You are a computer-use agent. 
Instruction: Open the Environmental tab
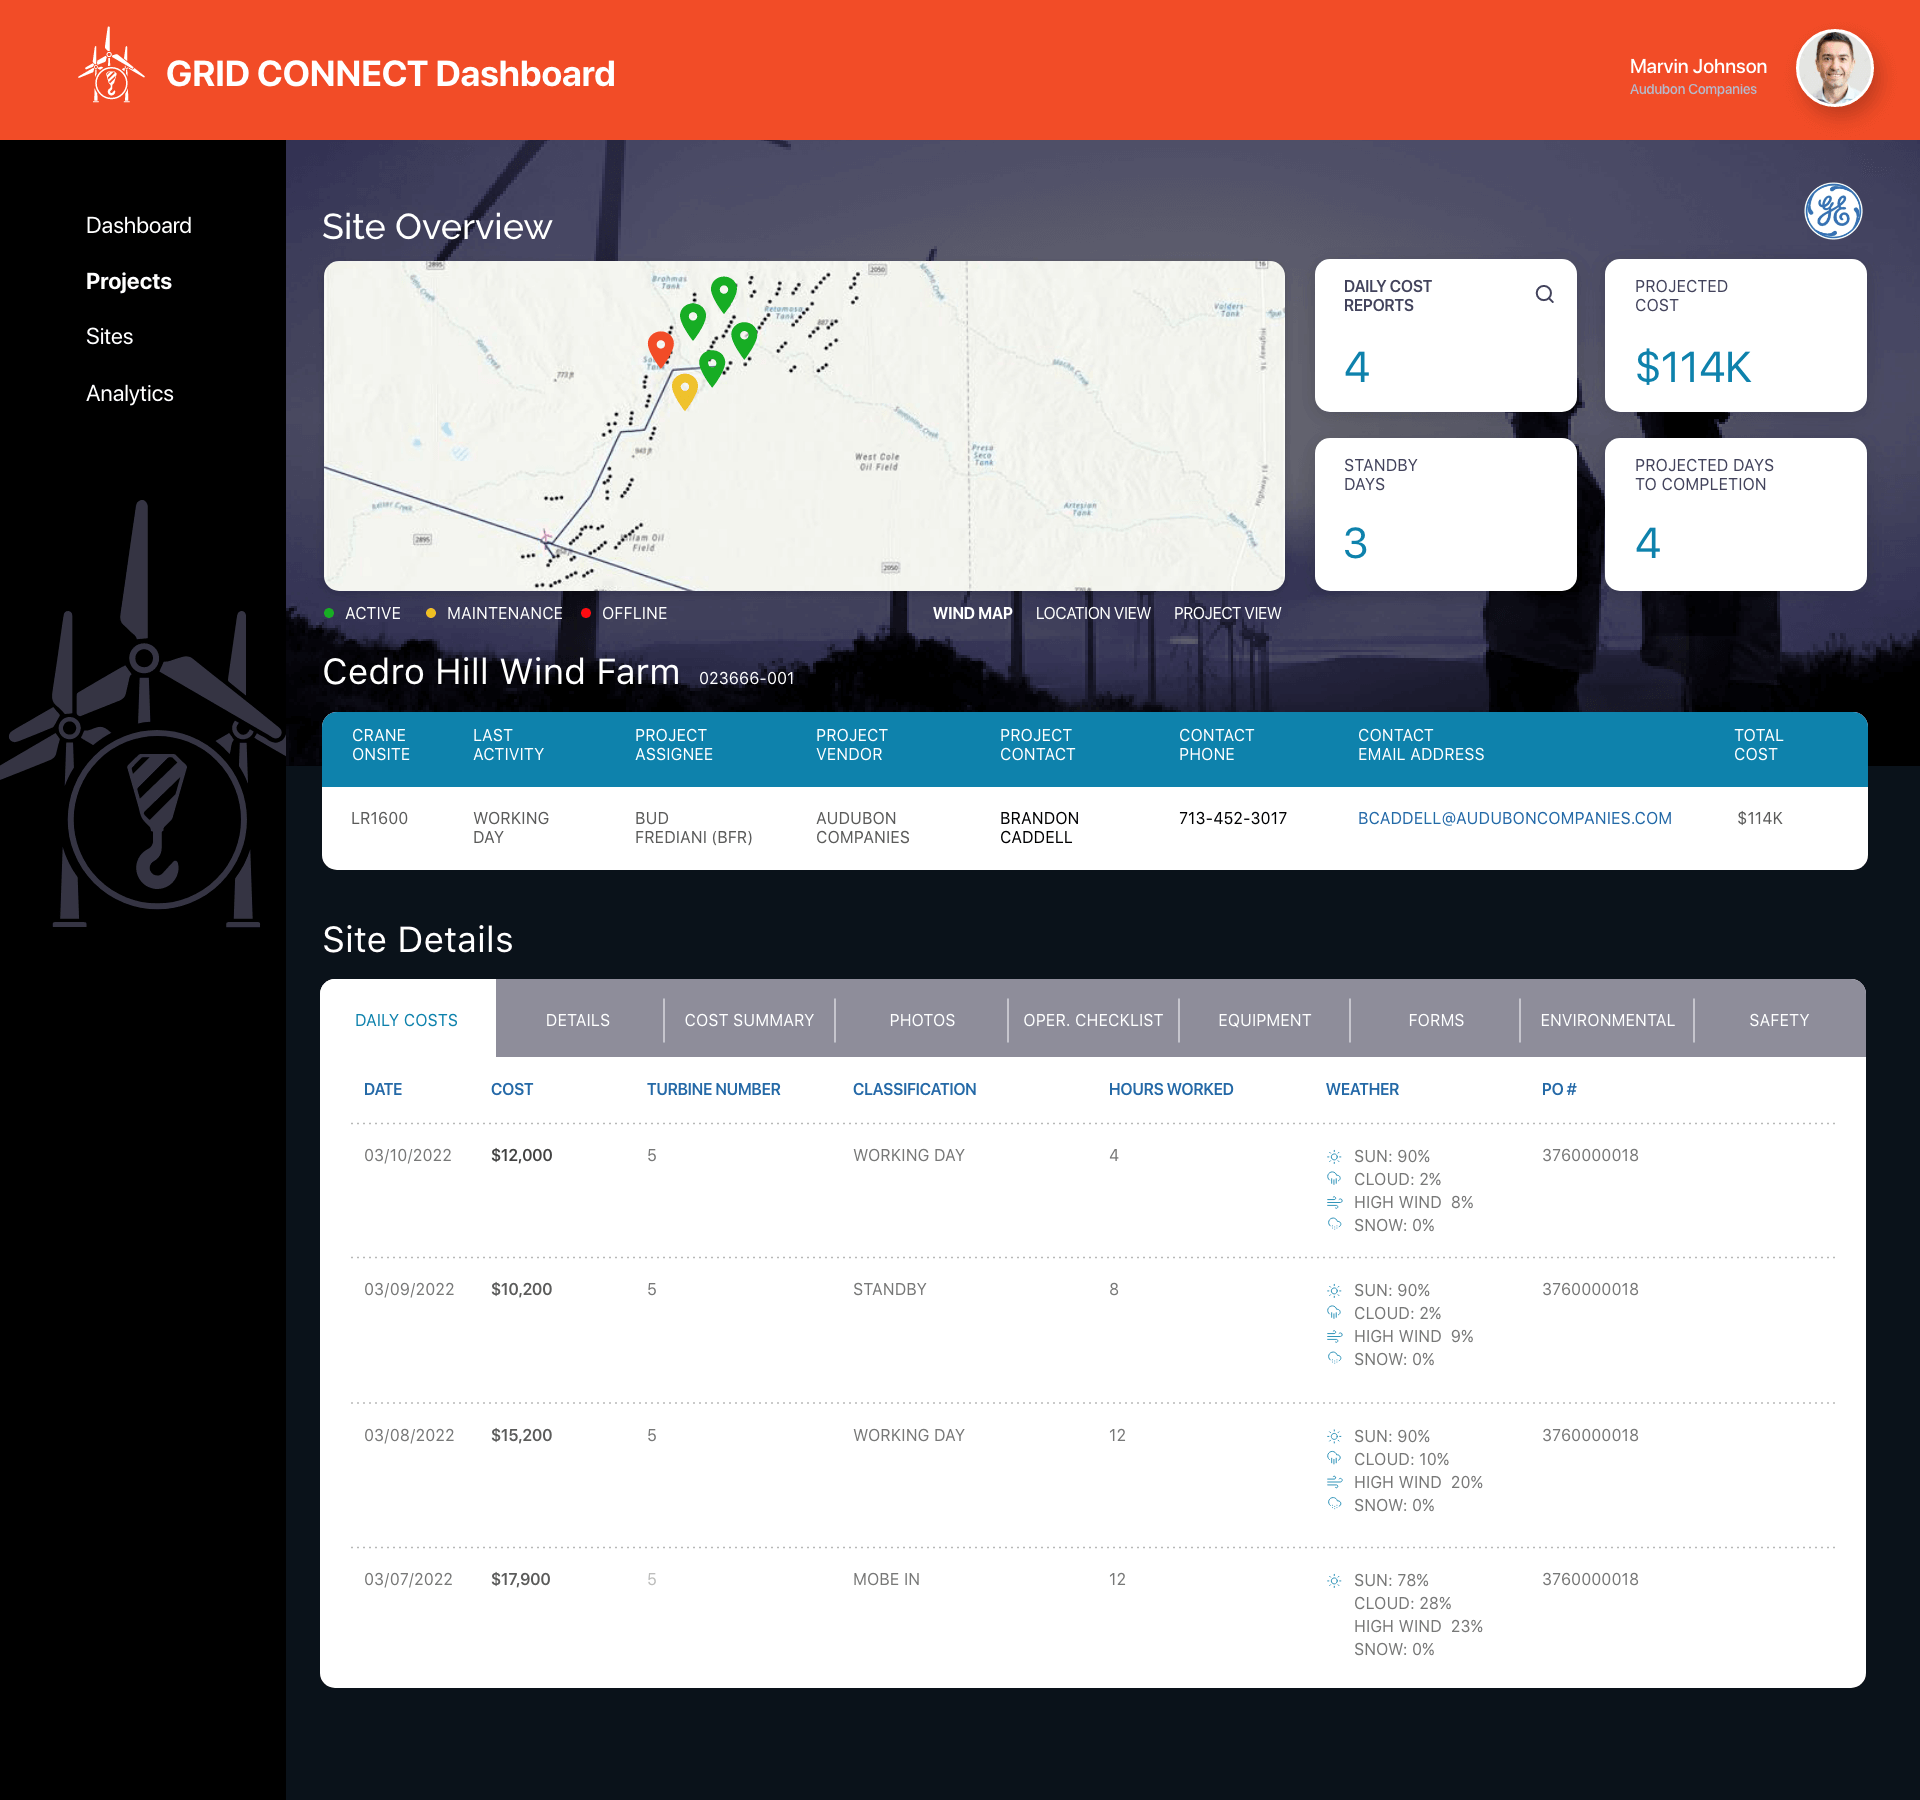click(x=1607, y=1020)
